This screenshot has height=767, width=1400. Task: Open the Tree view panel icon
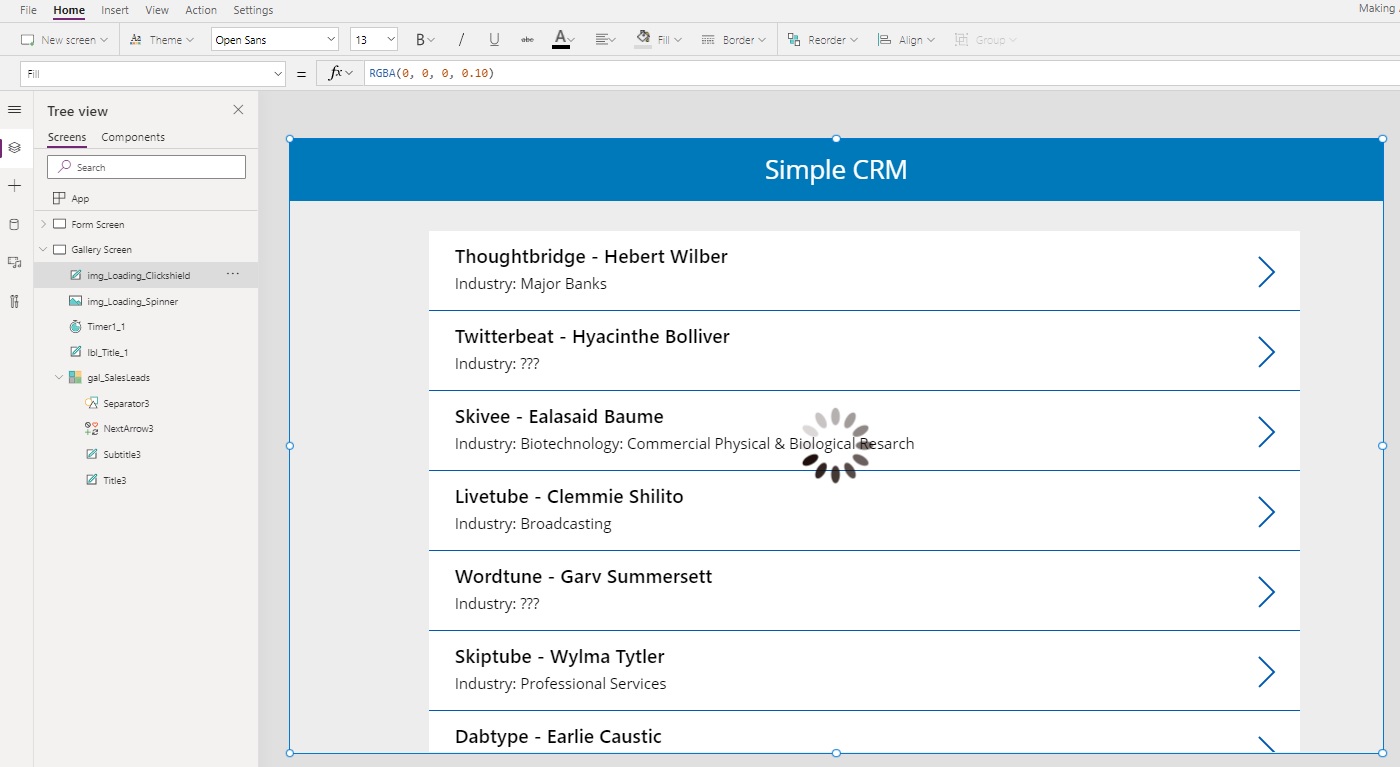(x=14, y=147)
